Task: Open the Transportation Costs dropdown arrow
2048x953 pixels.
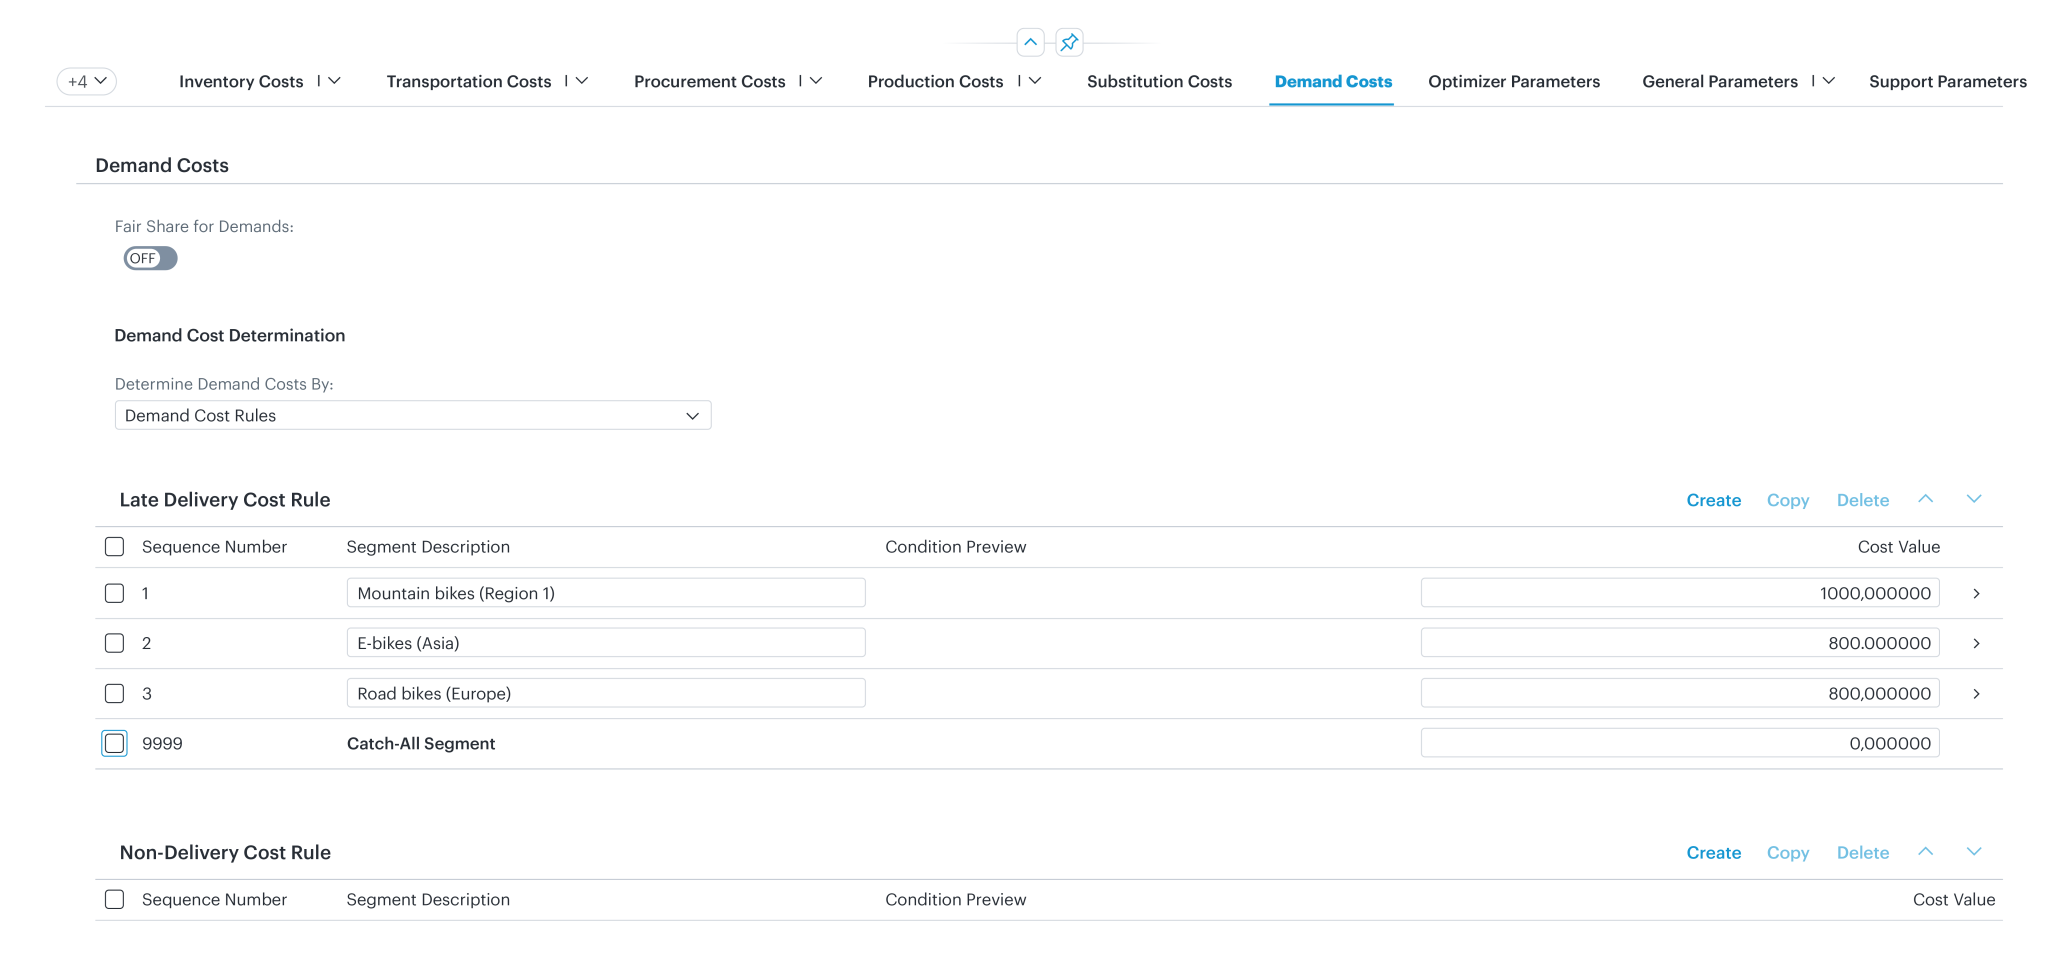Action: pos(582,81)
